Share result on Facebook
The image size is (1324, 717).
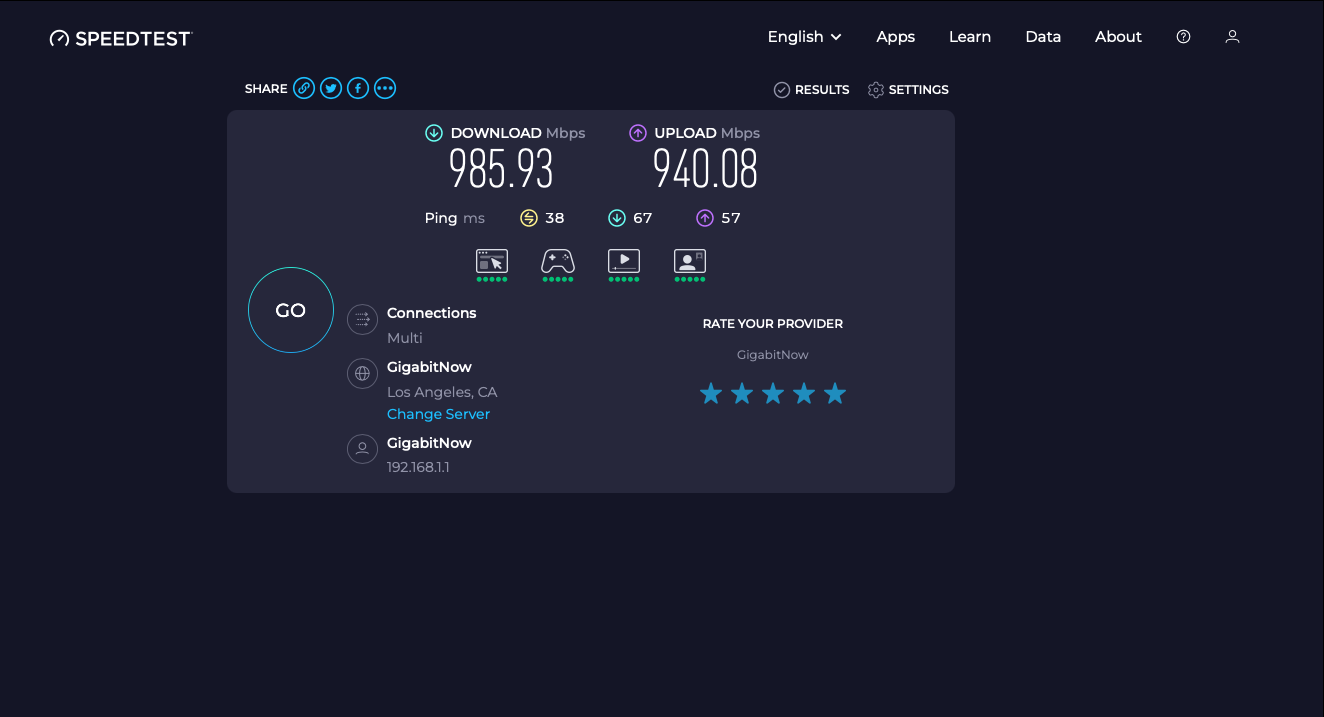[x=358, y=88]
